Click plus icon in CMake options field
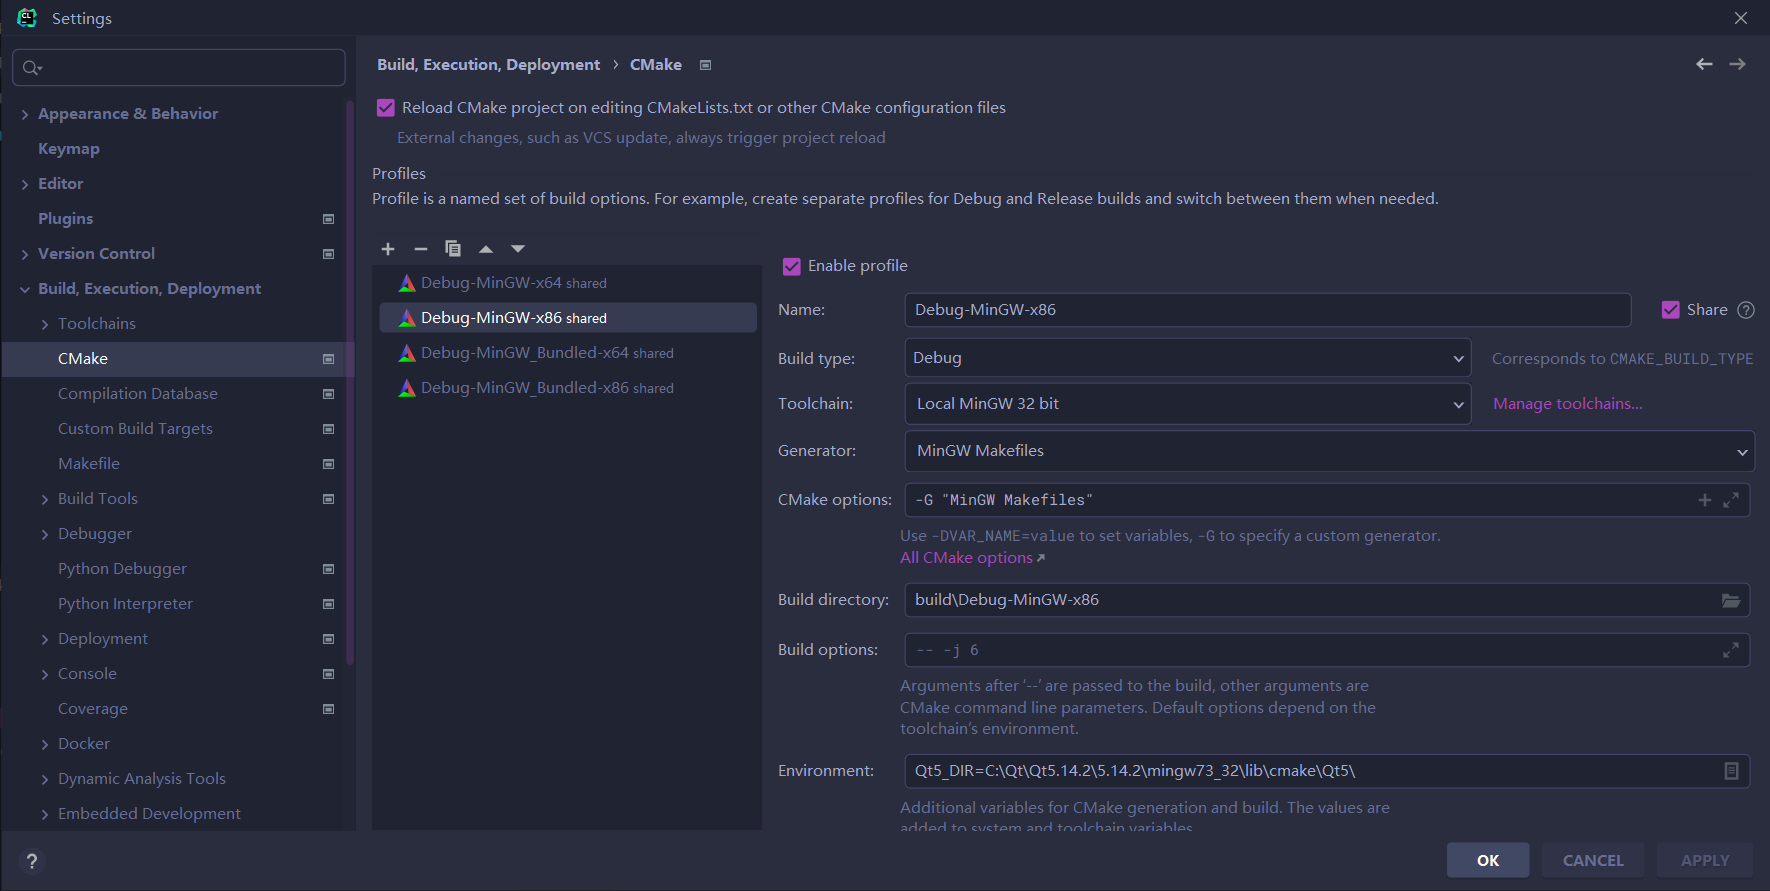 pos(1705,500)
